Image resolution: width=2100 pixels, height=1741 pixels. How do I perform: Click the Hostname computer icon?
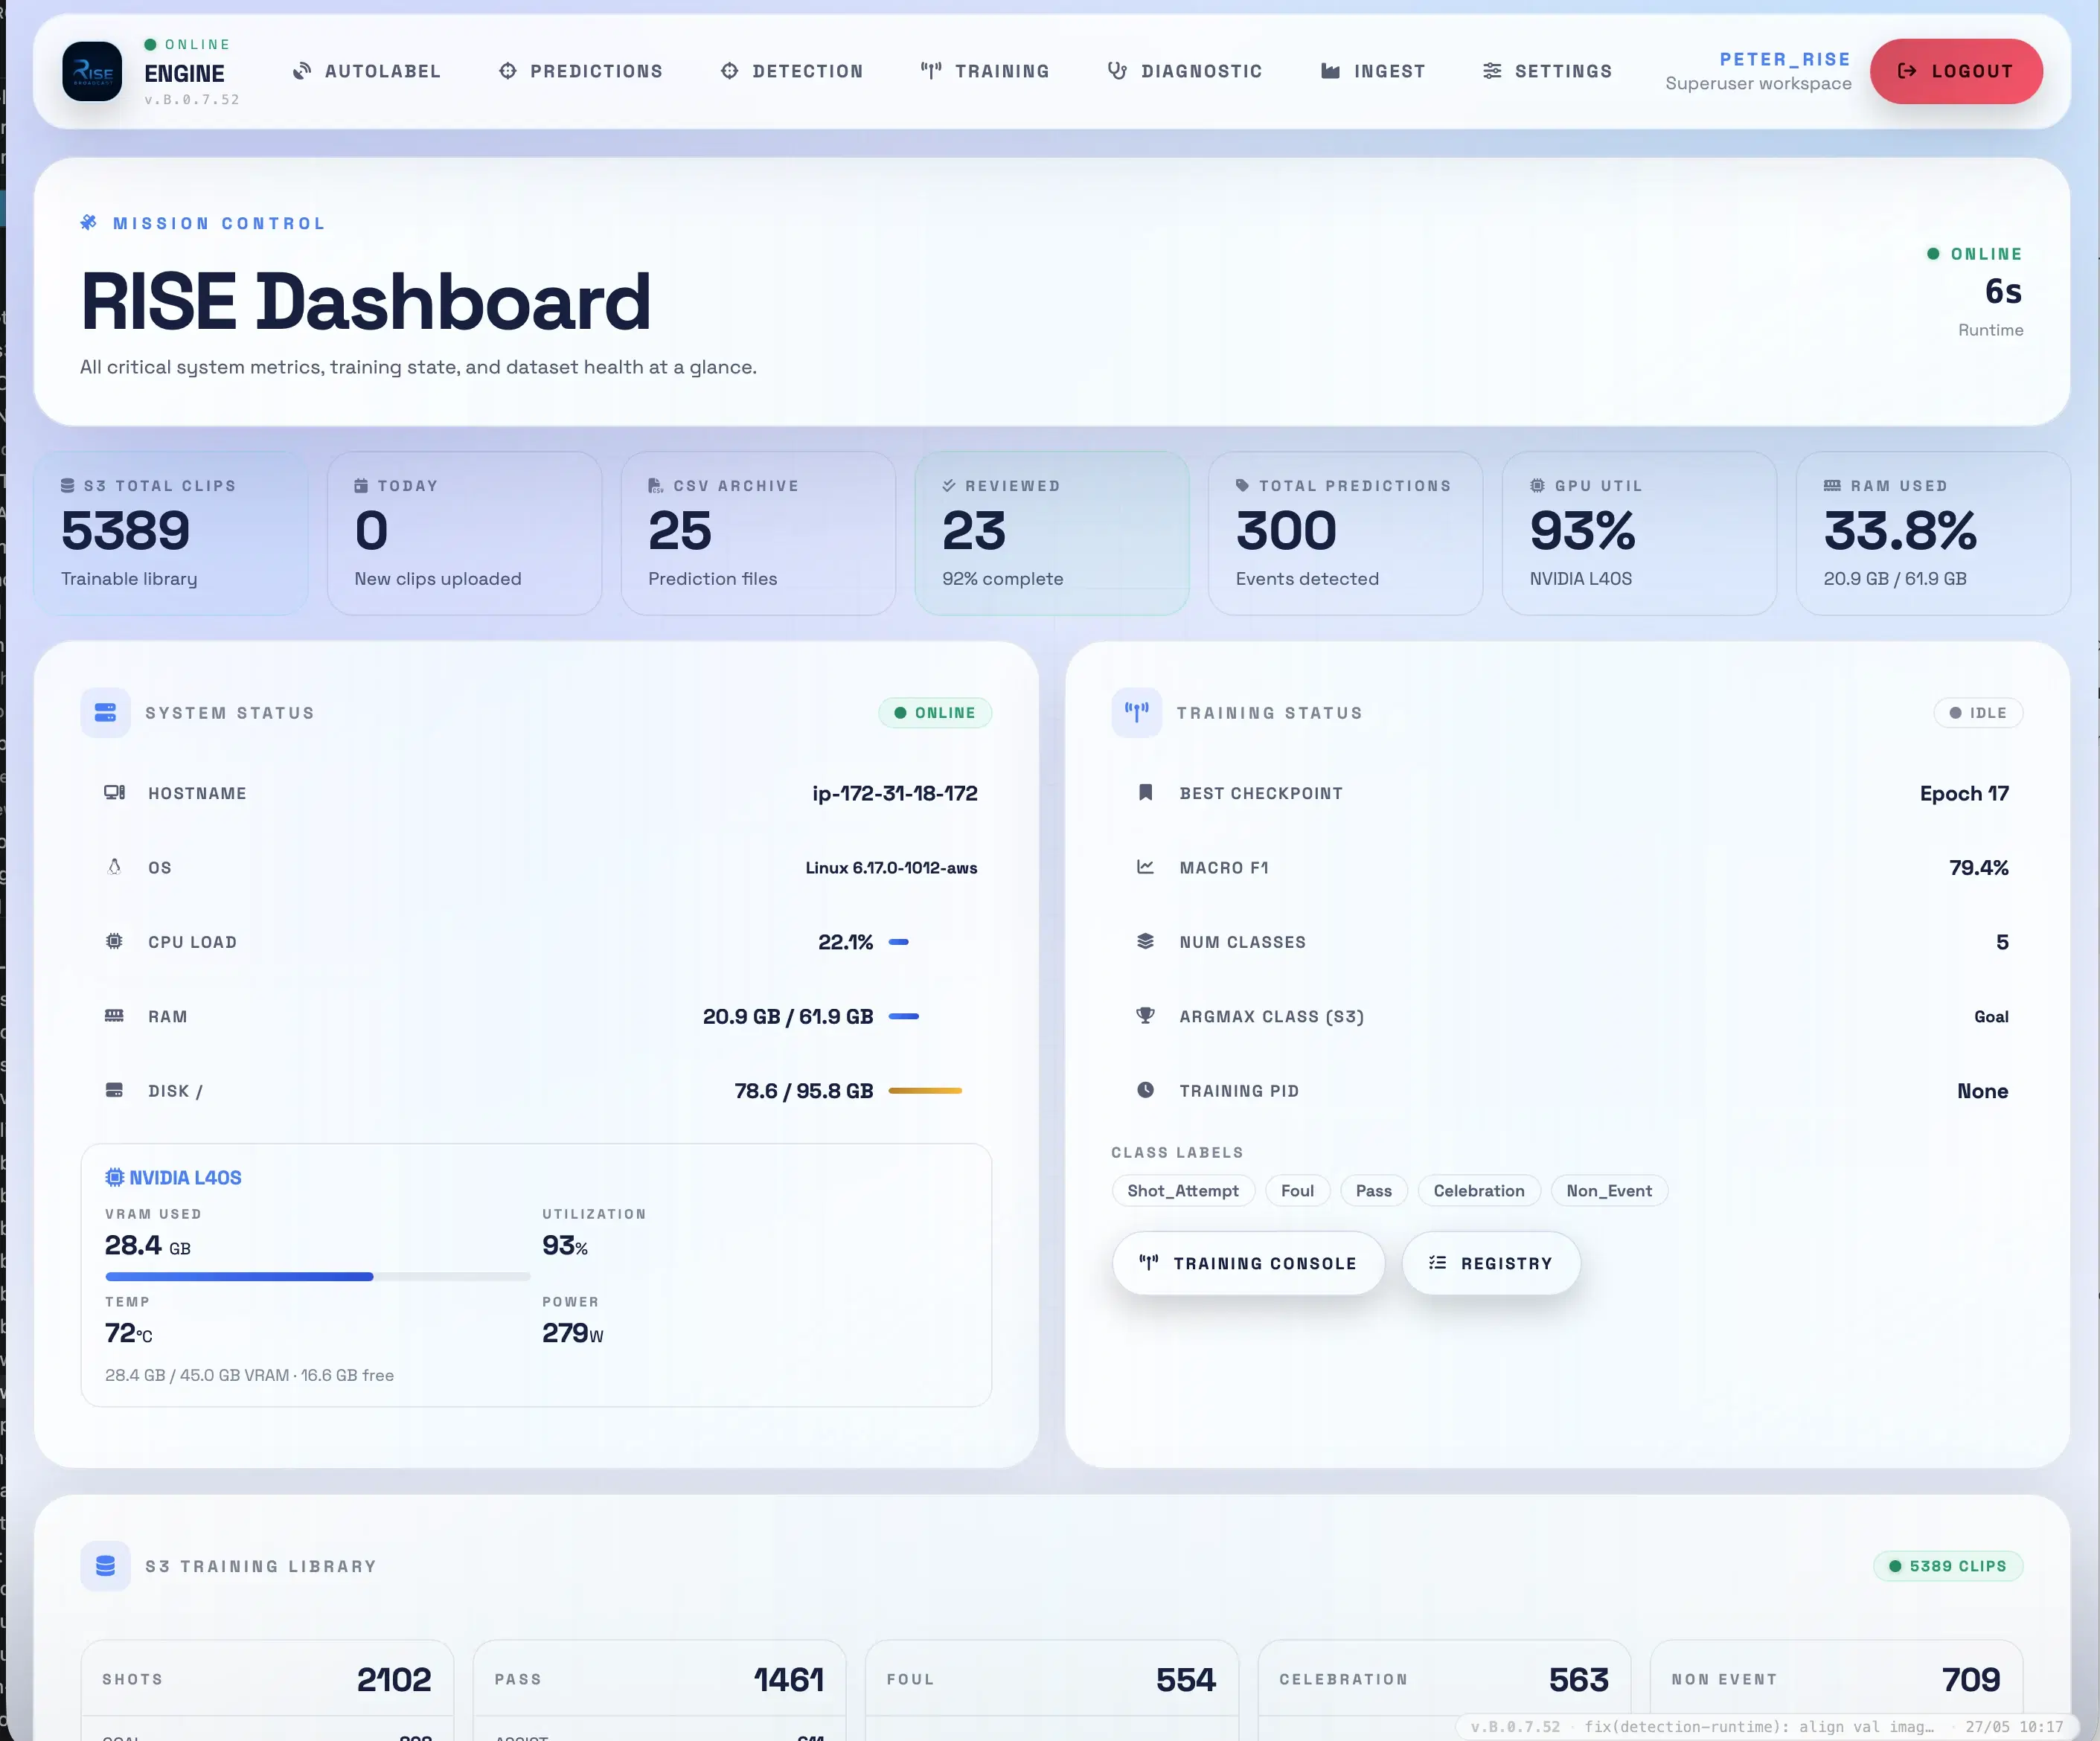[115, 792]
